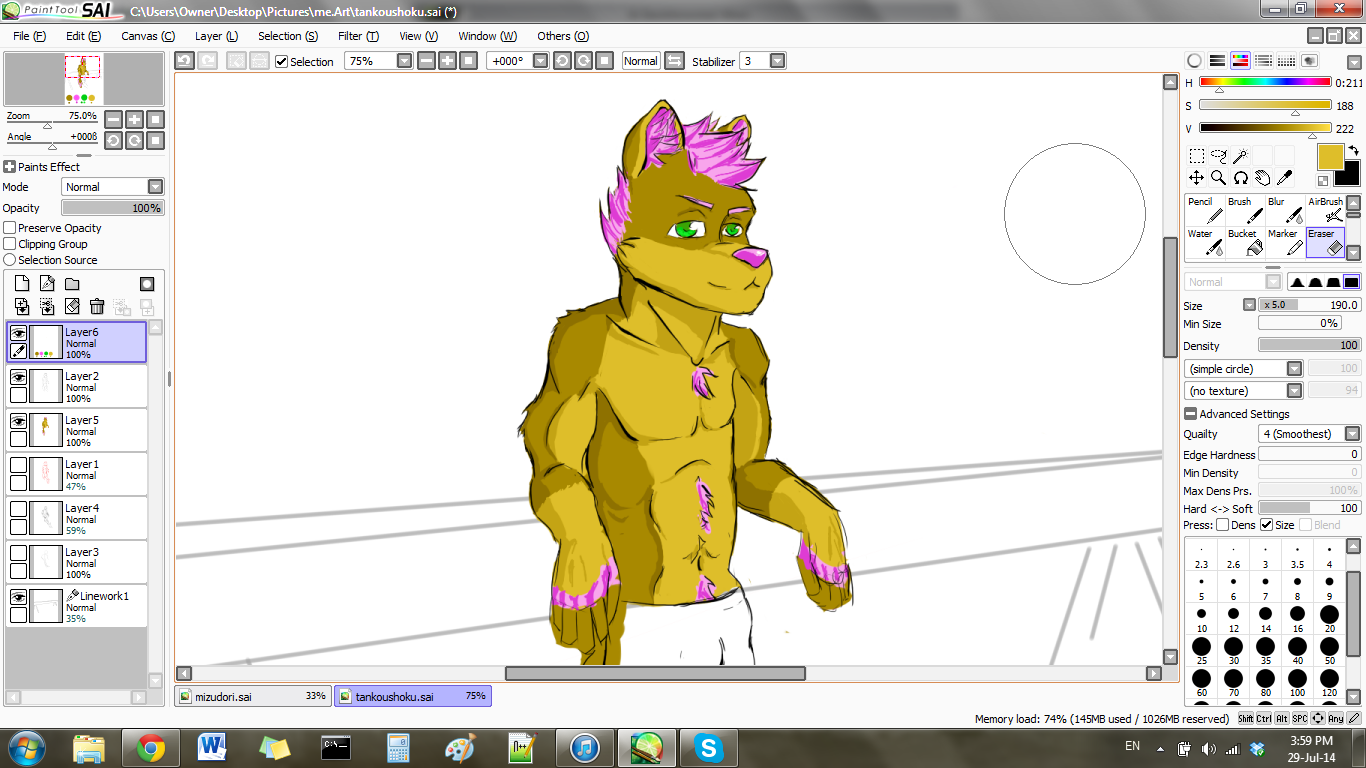The height and width of the screenshot is (768, 1366).
Task: Select the Bucket fill tool
Action: click(x=1245, y=242)
